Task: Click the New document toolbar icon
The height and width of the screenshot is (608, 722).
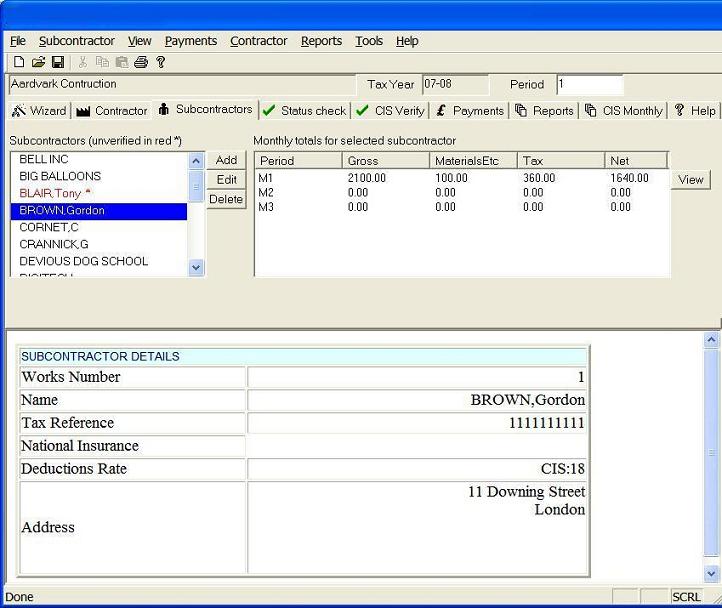Action: click(x=19, y=62)
